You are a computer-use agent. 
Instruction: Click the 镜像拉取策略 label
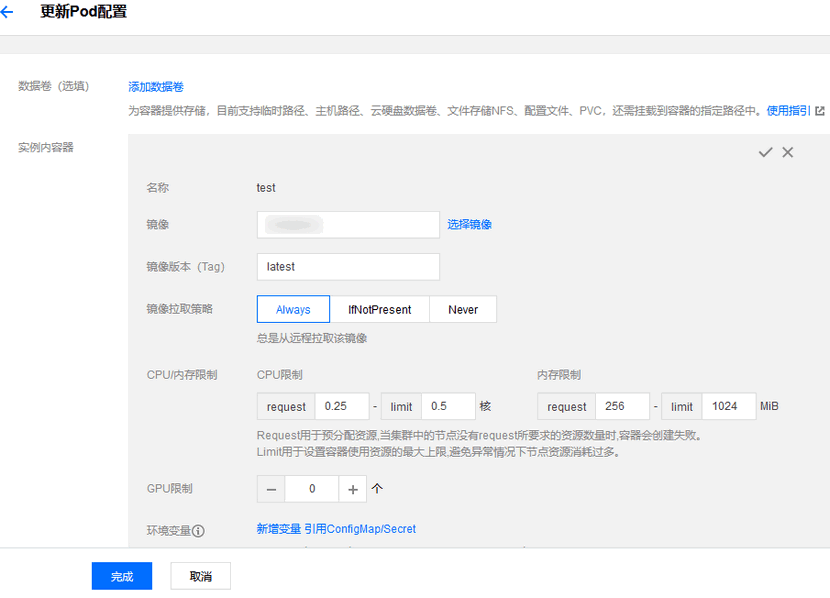[x=179, y=309]
